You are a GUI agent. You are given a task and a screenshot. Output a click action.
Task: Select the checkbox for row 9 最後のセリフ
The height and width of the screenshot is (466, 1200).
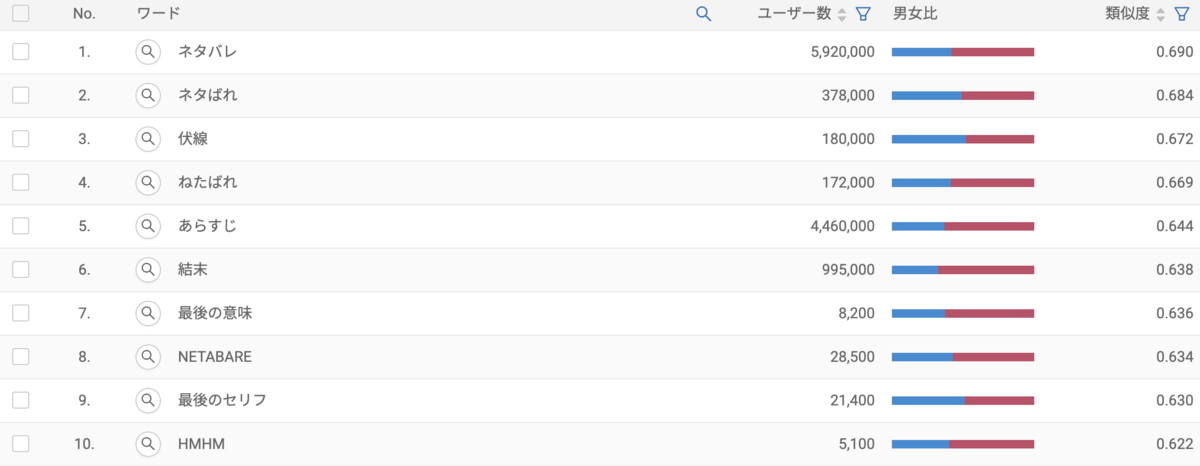[21, 399]
